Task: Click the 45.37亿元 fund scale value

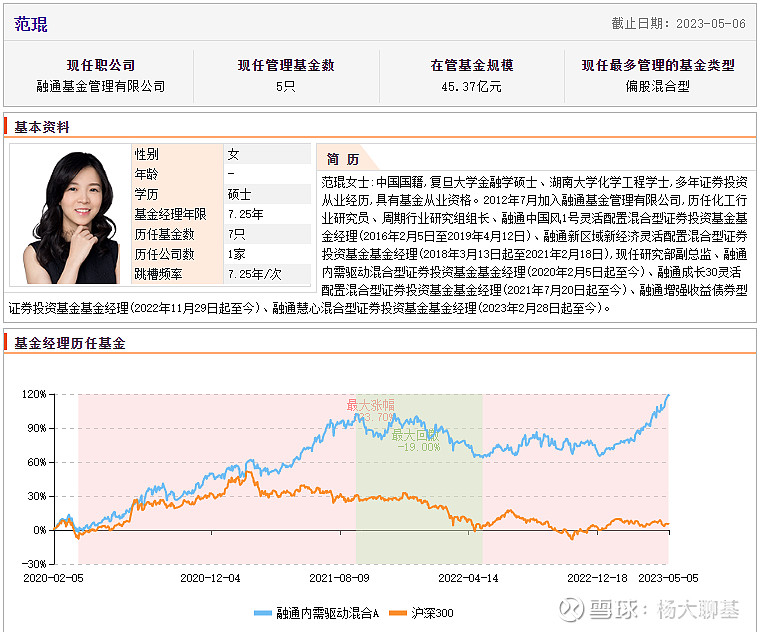Action: point(471,86)
